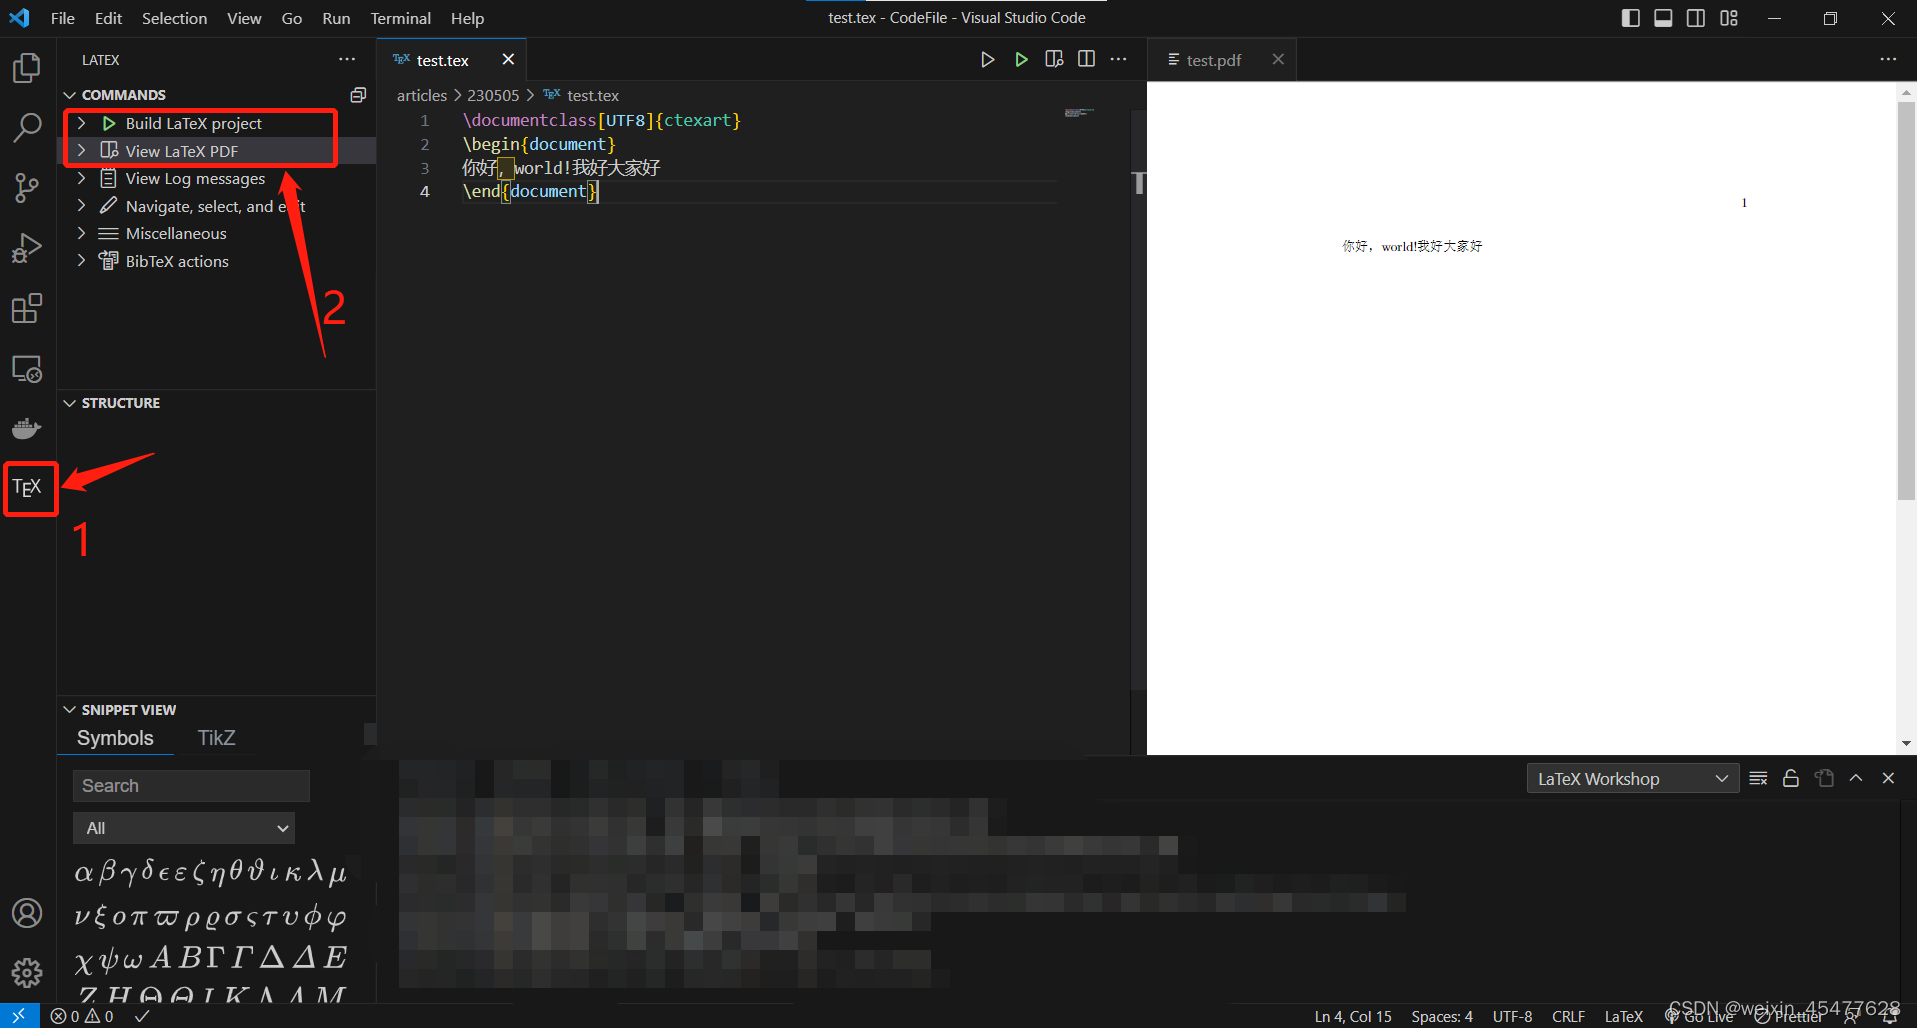The image size is (1917, 1028).
Task: Open View LaTeX PDF command
Action: 183,150
